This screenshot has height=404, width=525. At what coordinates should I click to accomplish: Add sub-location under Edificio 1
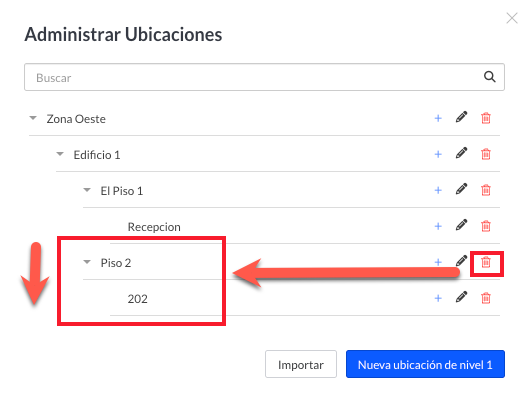438,154
